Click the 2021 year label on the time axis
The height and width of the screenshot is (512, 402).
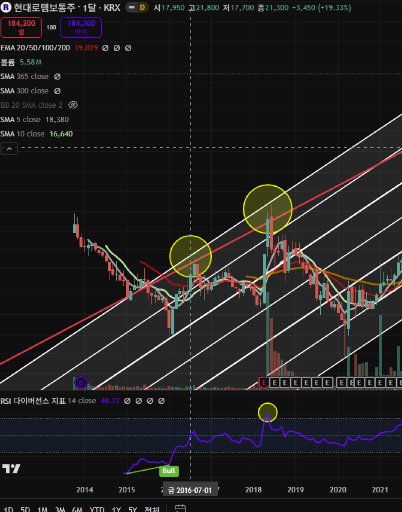coord(380,490)
